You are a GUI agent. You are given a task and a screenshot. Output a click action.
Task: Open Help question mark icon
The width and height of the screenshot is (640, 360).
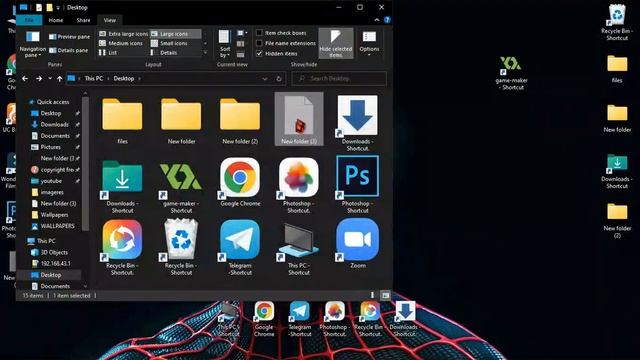(x=387, y=20)
